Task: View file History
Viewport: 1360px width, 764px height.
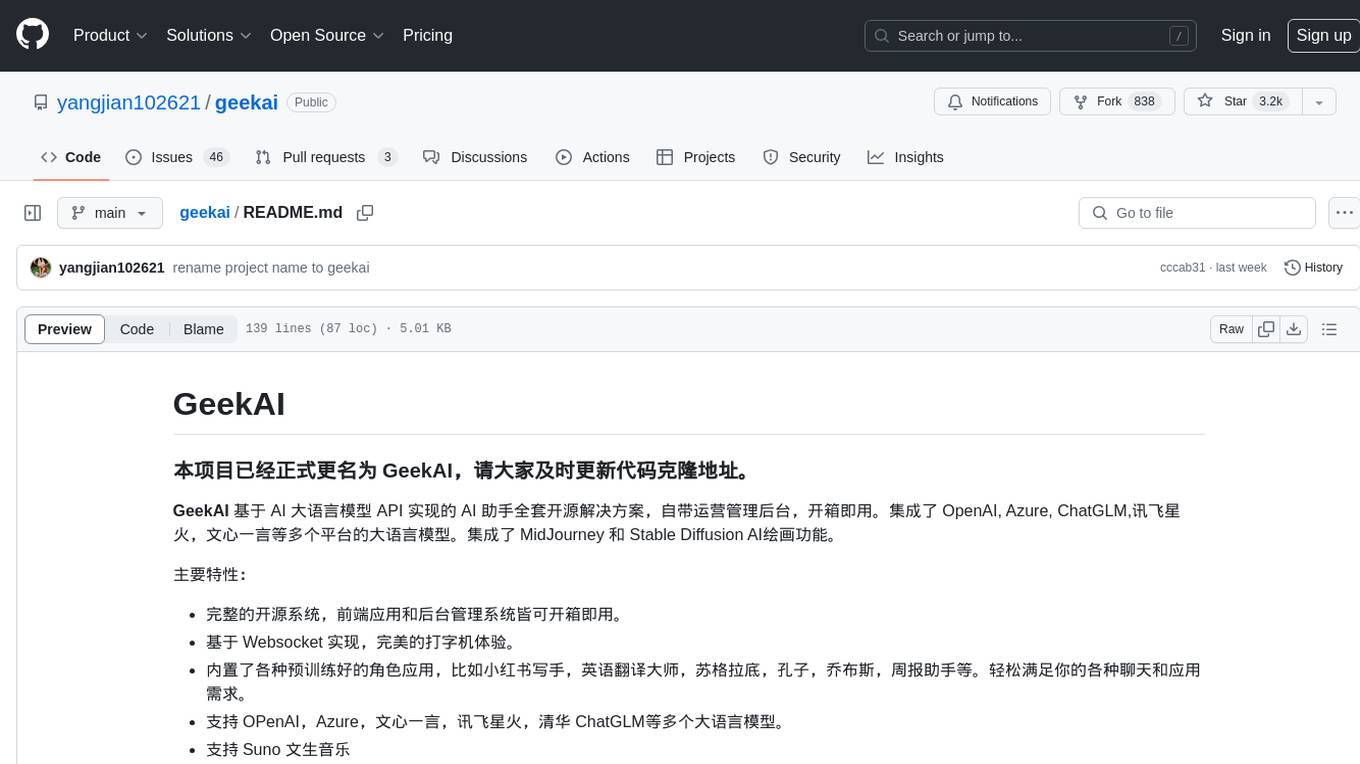Action: pyautogui.click(x=1313, y=268)
